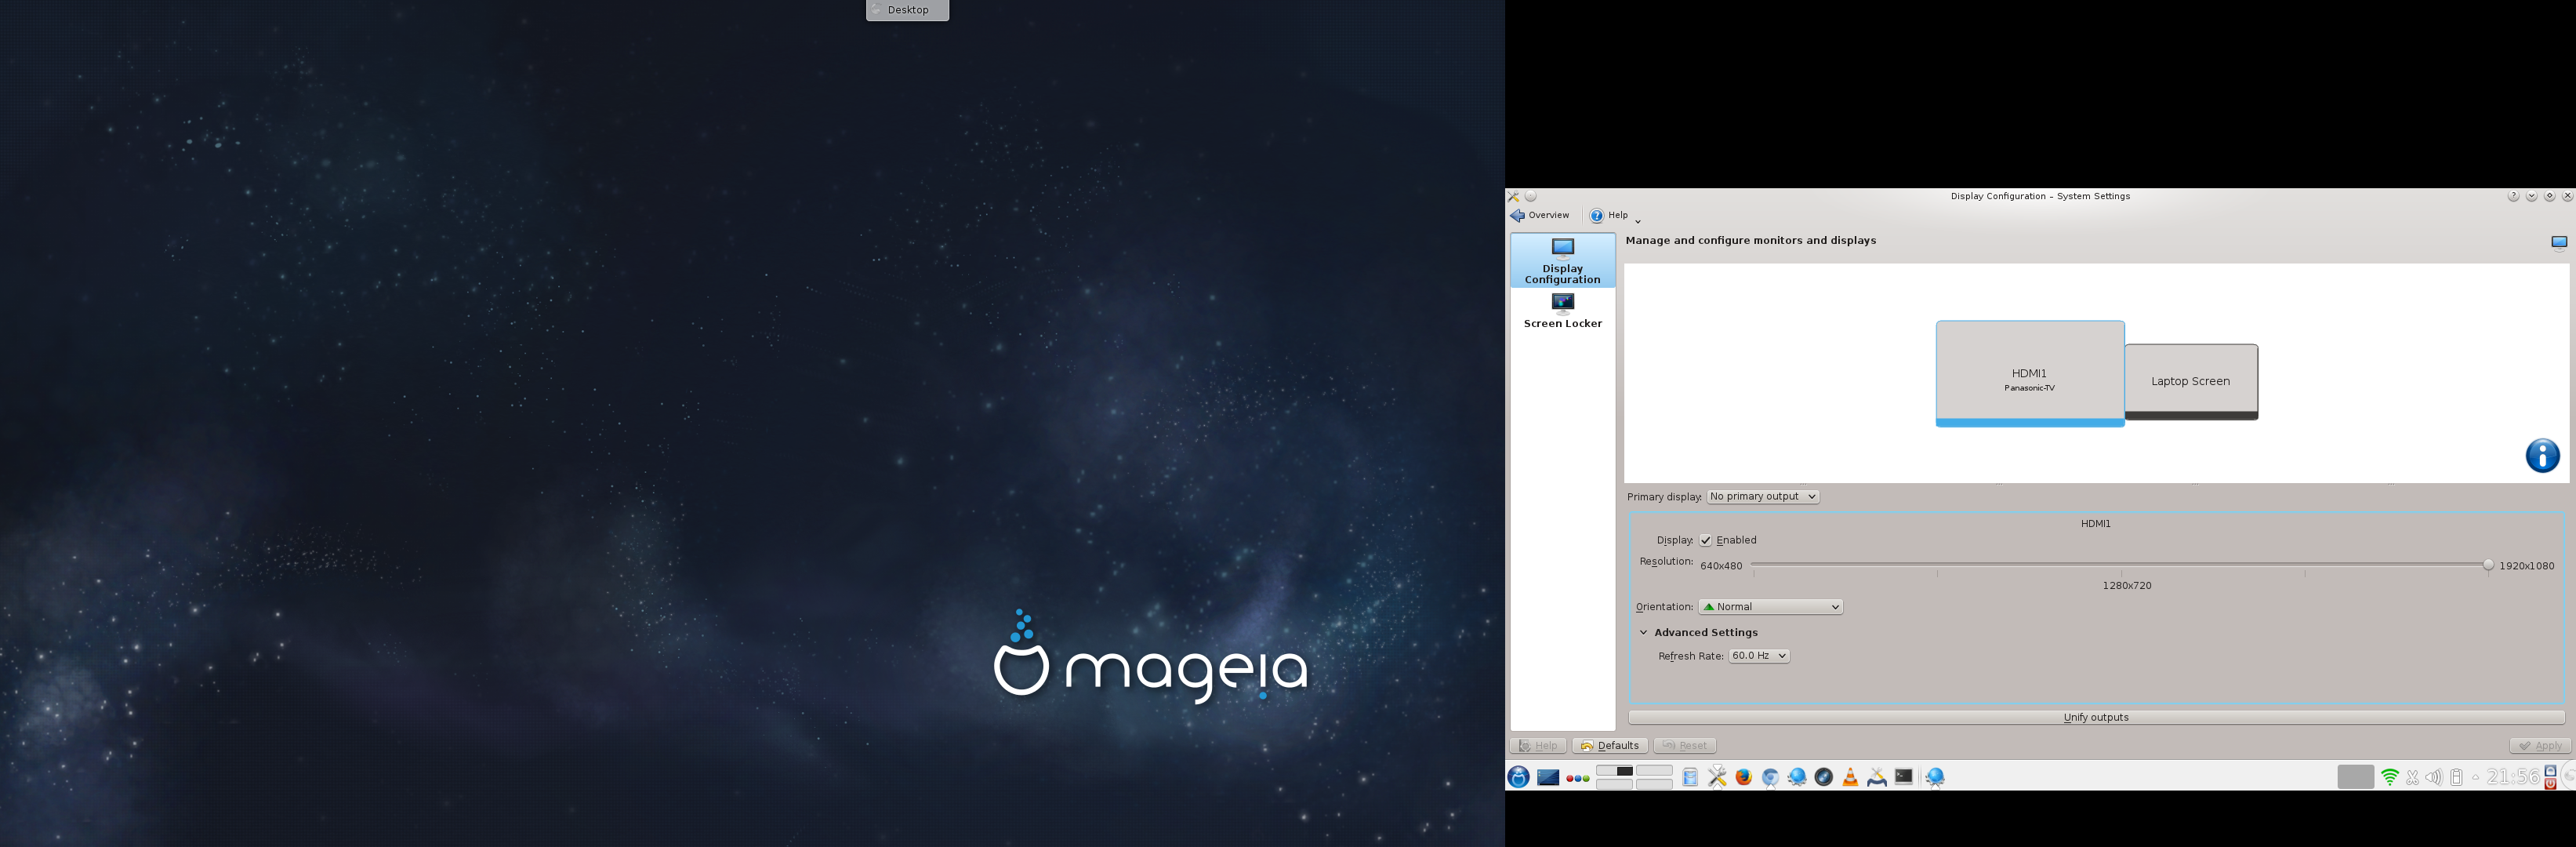The image size is (2576, 847).
Task: Click the Apply button
Action: point(2540,746)
